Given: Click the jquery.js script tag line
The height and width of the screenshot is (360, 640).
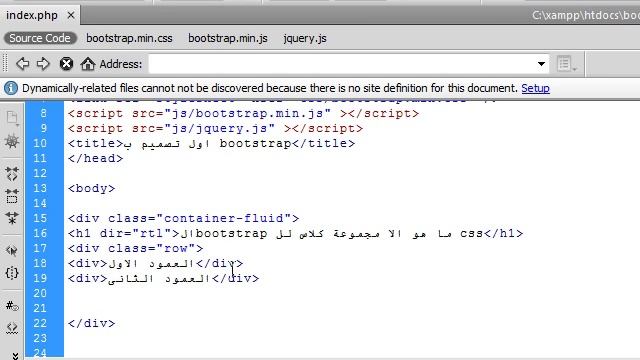Looking at the screenshot, I should coord(215,129).
